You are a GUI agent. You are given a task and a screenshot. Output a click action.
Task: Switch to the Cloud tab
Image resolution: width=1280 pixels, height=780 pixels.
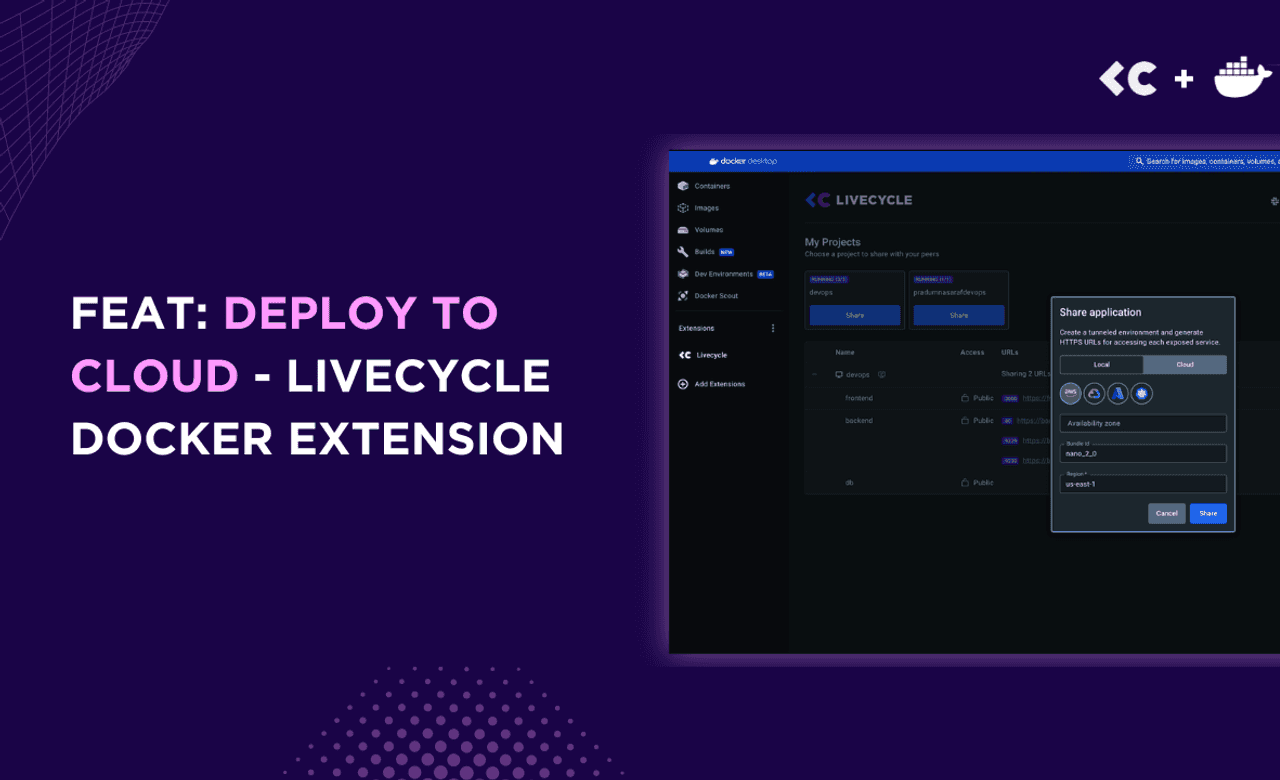pyautogui.click(x=1185, y=365)
